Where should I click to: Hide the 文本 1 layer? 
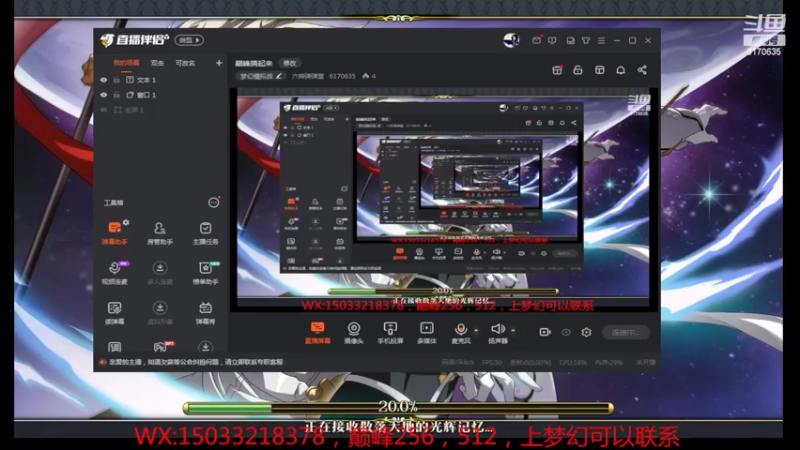(x=104, y=80)
